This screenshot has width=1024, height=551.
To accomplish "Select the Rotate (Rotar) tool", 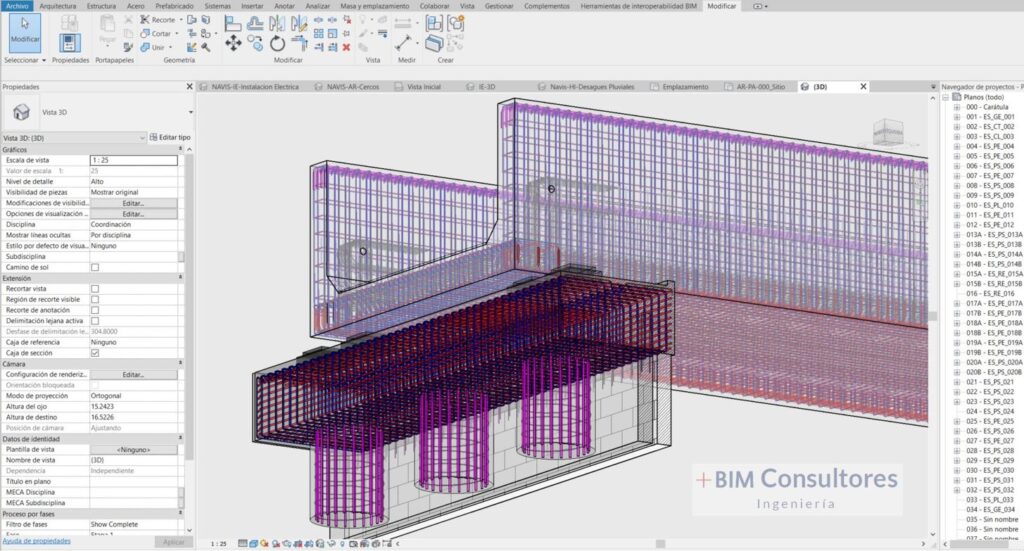I will [278, 43].
